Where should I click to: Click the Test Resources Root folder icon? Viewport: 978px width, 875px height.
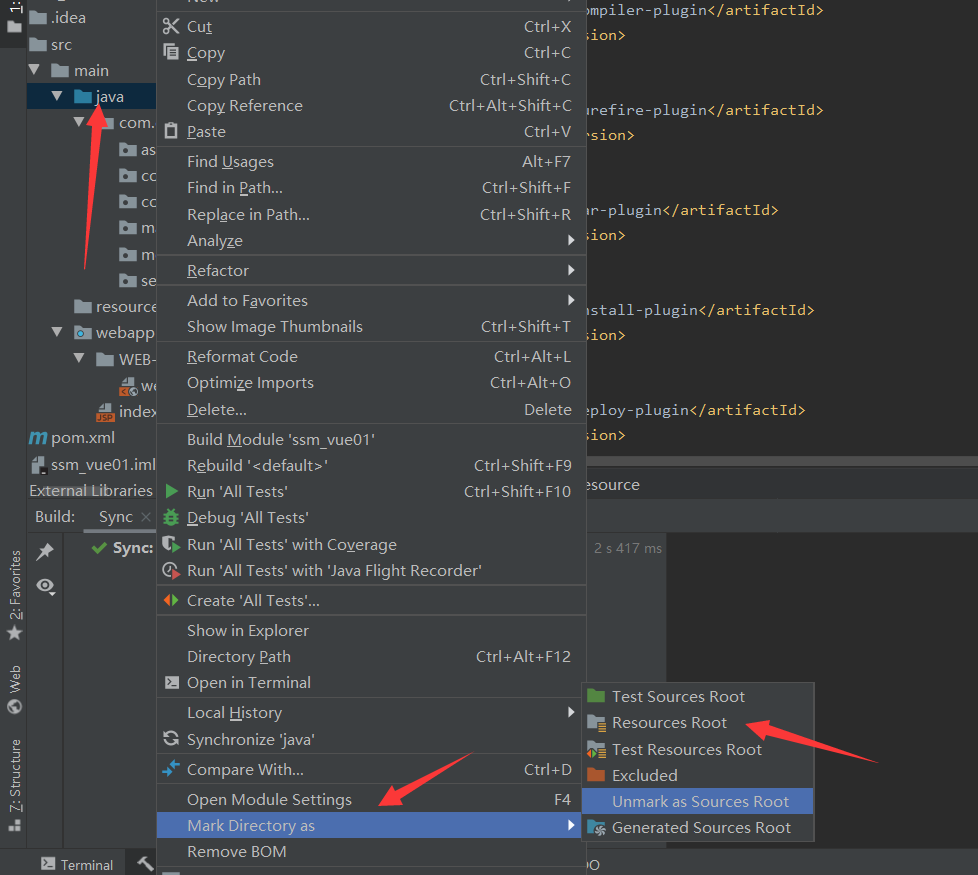(x=596, y=749)
